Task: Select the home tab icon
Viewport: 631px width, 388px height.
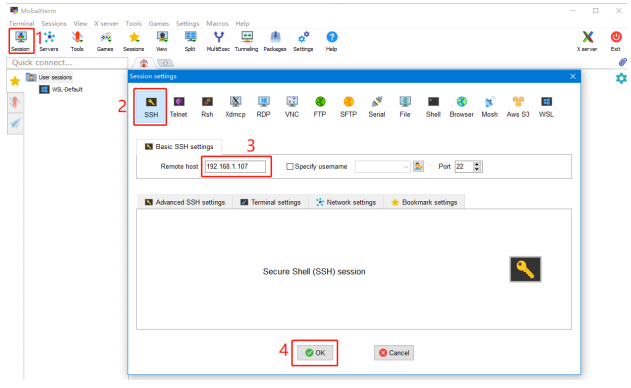Action: [144, 63]
